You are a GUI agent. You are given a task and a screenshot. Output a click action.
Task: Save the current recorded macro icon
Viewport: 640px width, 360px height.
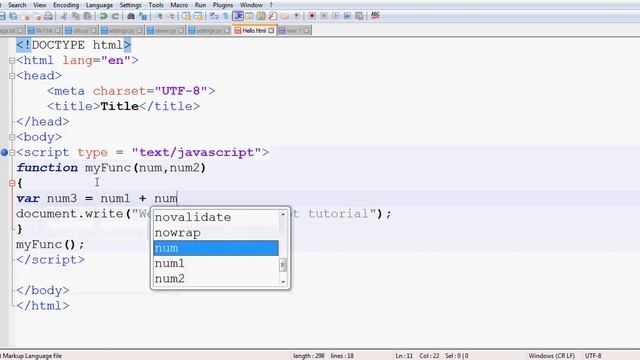(359, 16)
